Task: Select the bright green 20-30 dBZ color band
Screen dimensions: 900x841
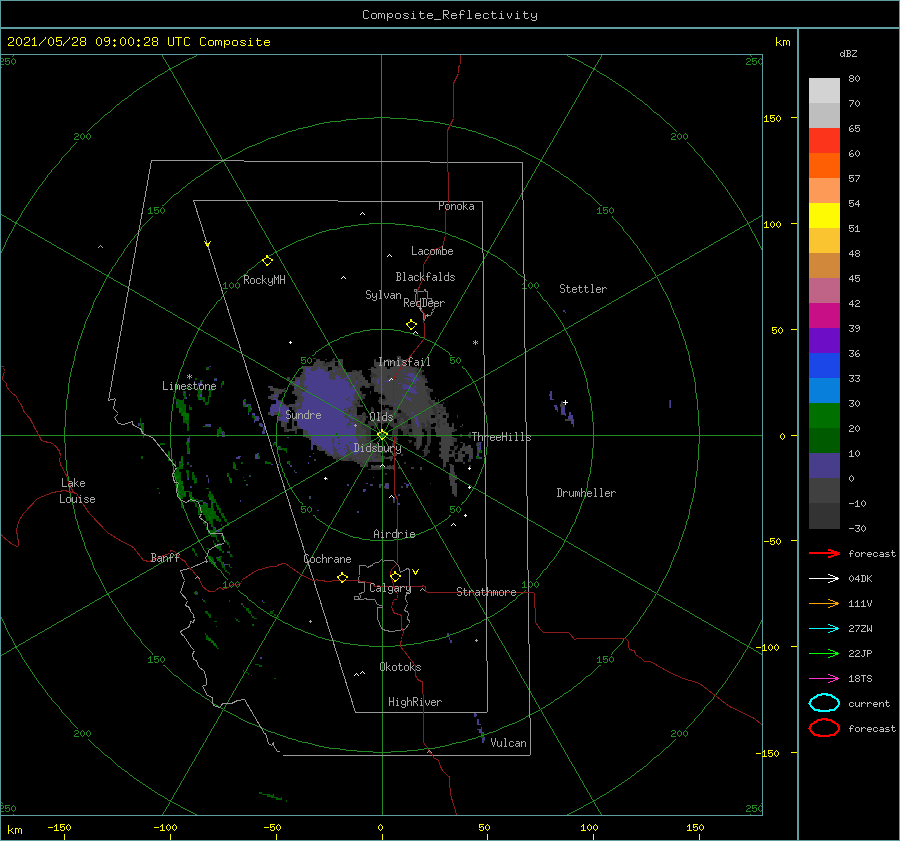Action: [824, 416]
